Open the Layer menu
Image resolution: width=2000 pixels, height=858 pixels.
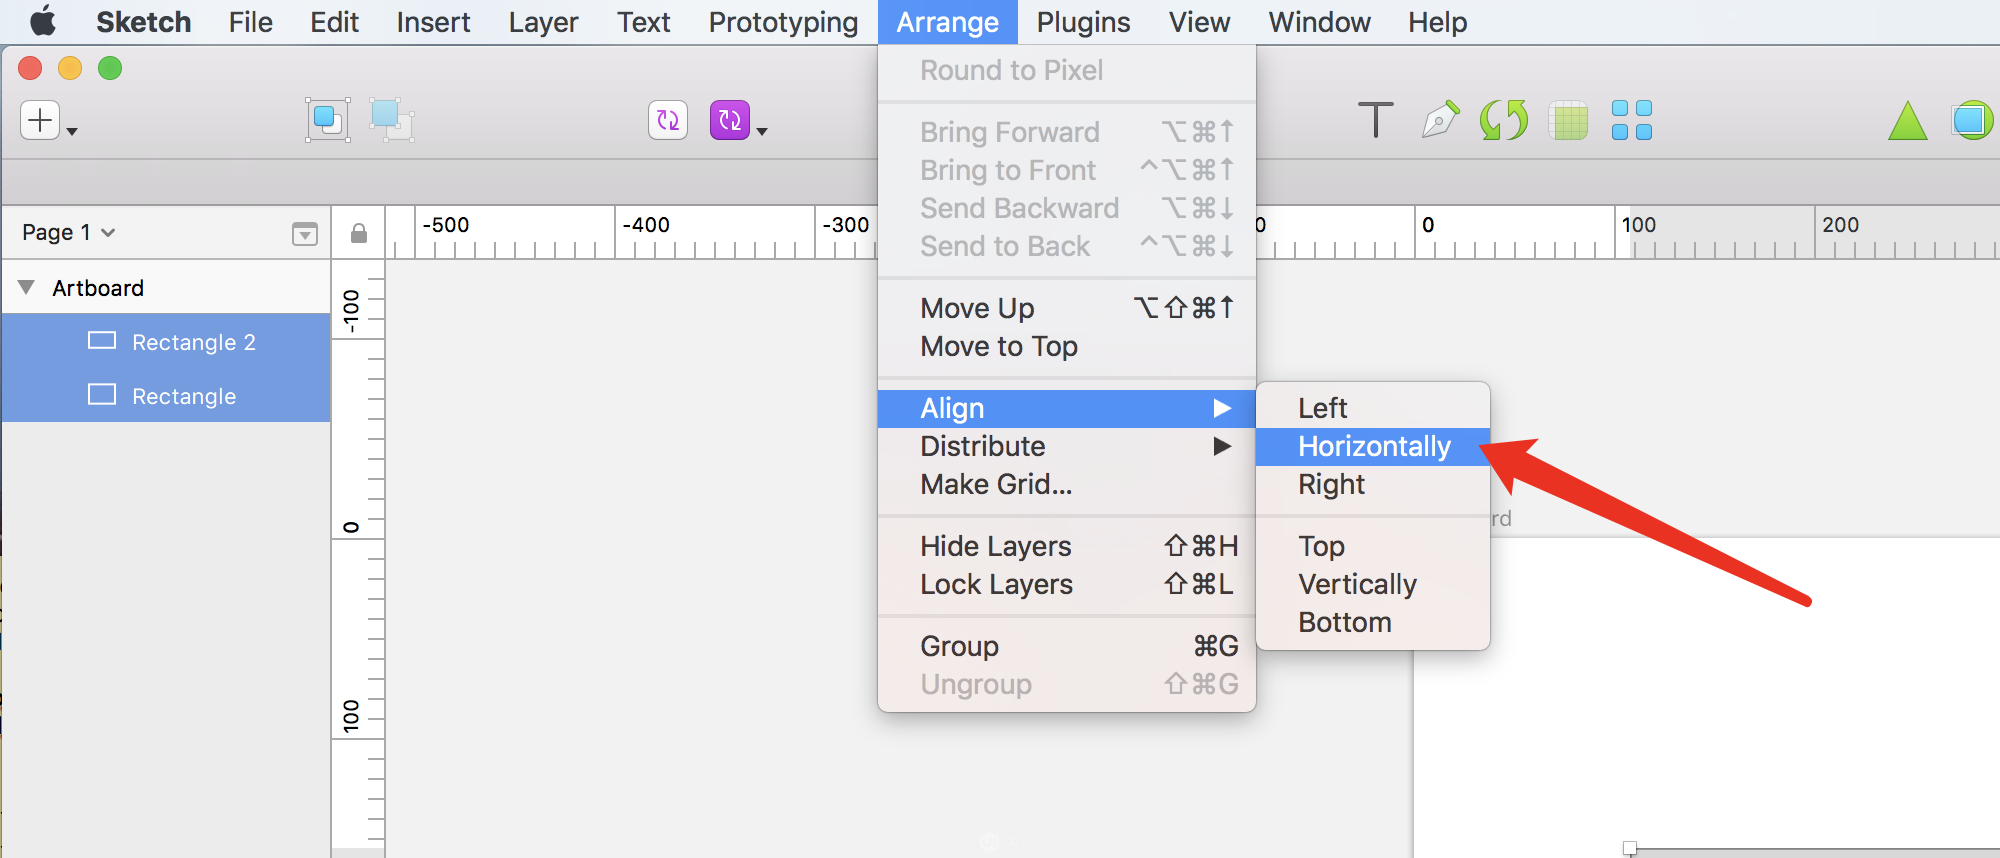tap(543, 22)
